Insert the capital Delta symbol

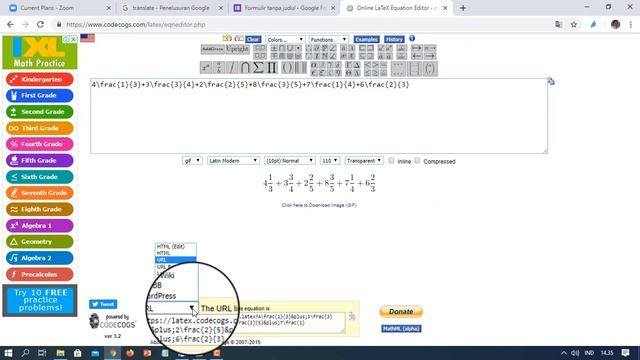coord(357,64)
